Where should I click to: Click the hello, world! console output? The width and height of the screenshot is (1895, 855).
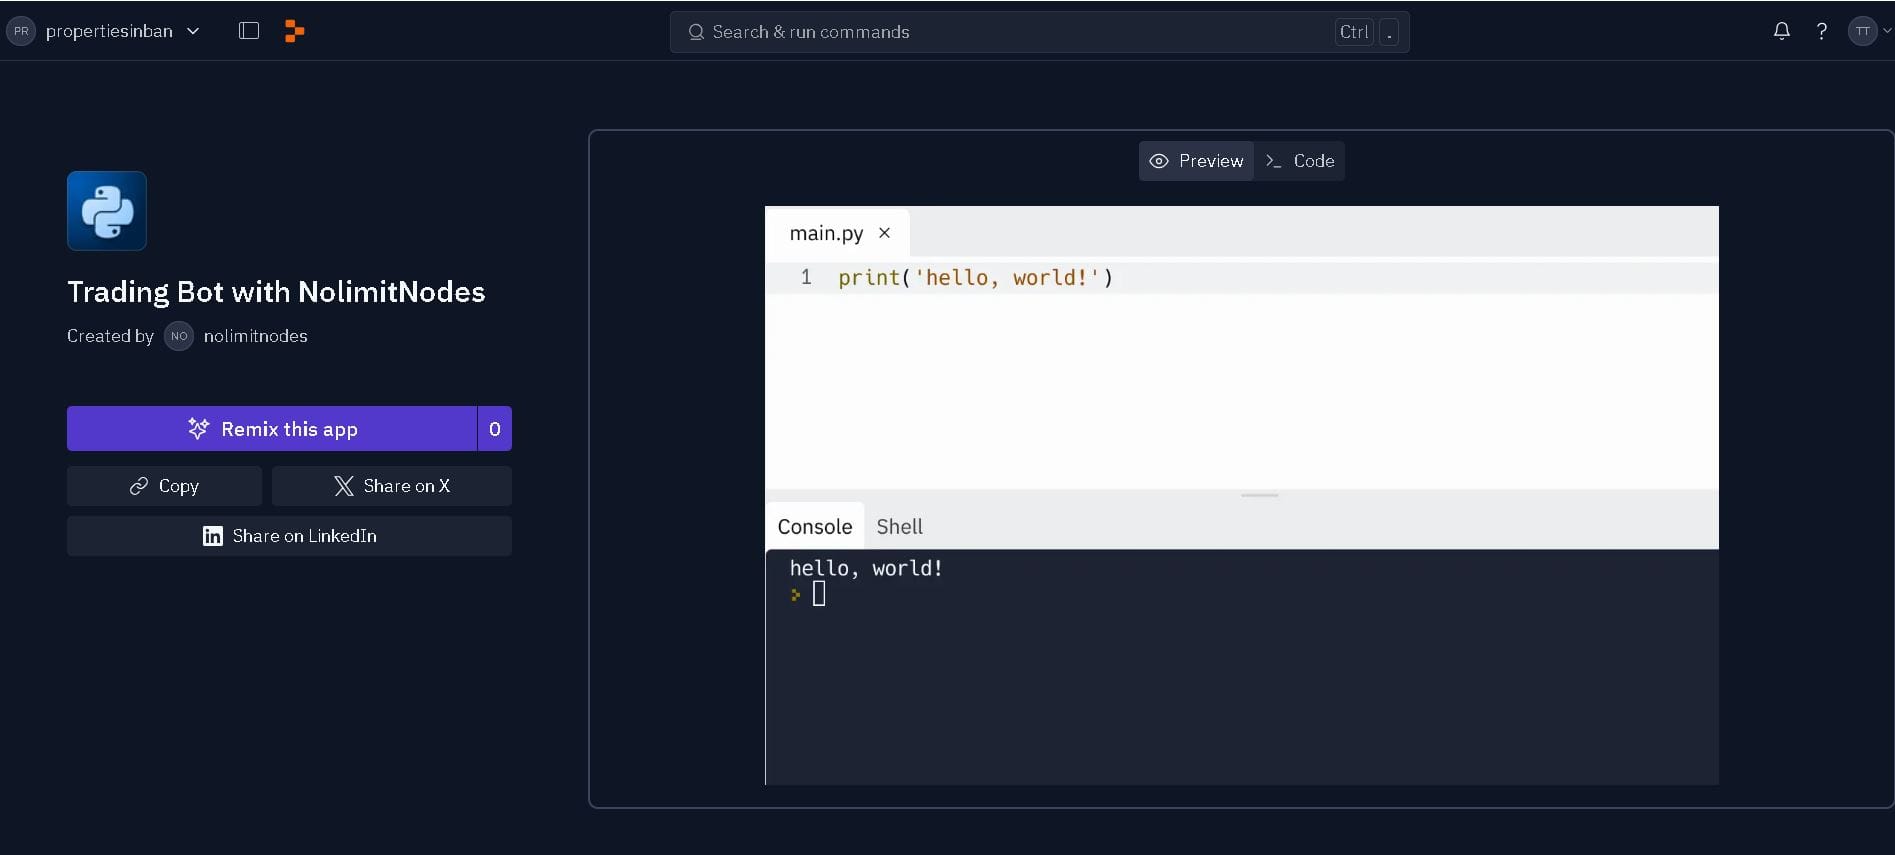(x=866, y=568)
